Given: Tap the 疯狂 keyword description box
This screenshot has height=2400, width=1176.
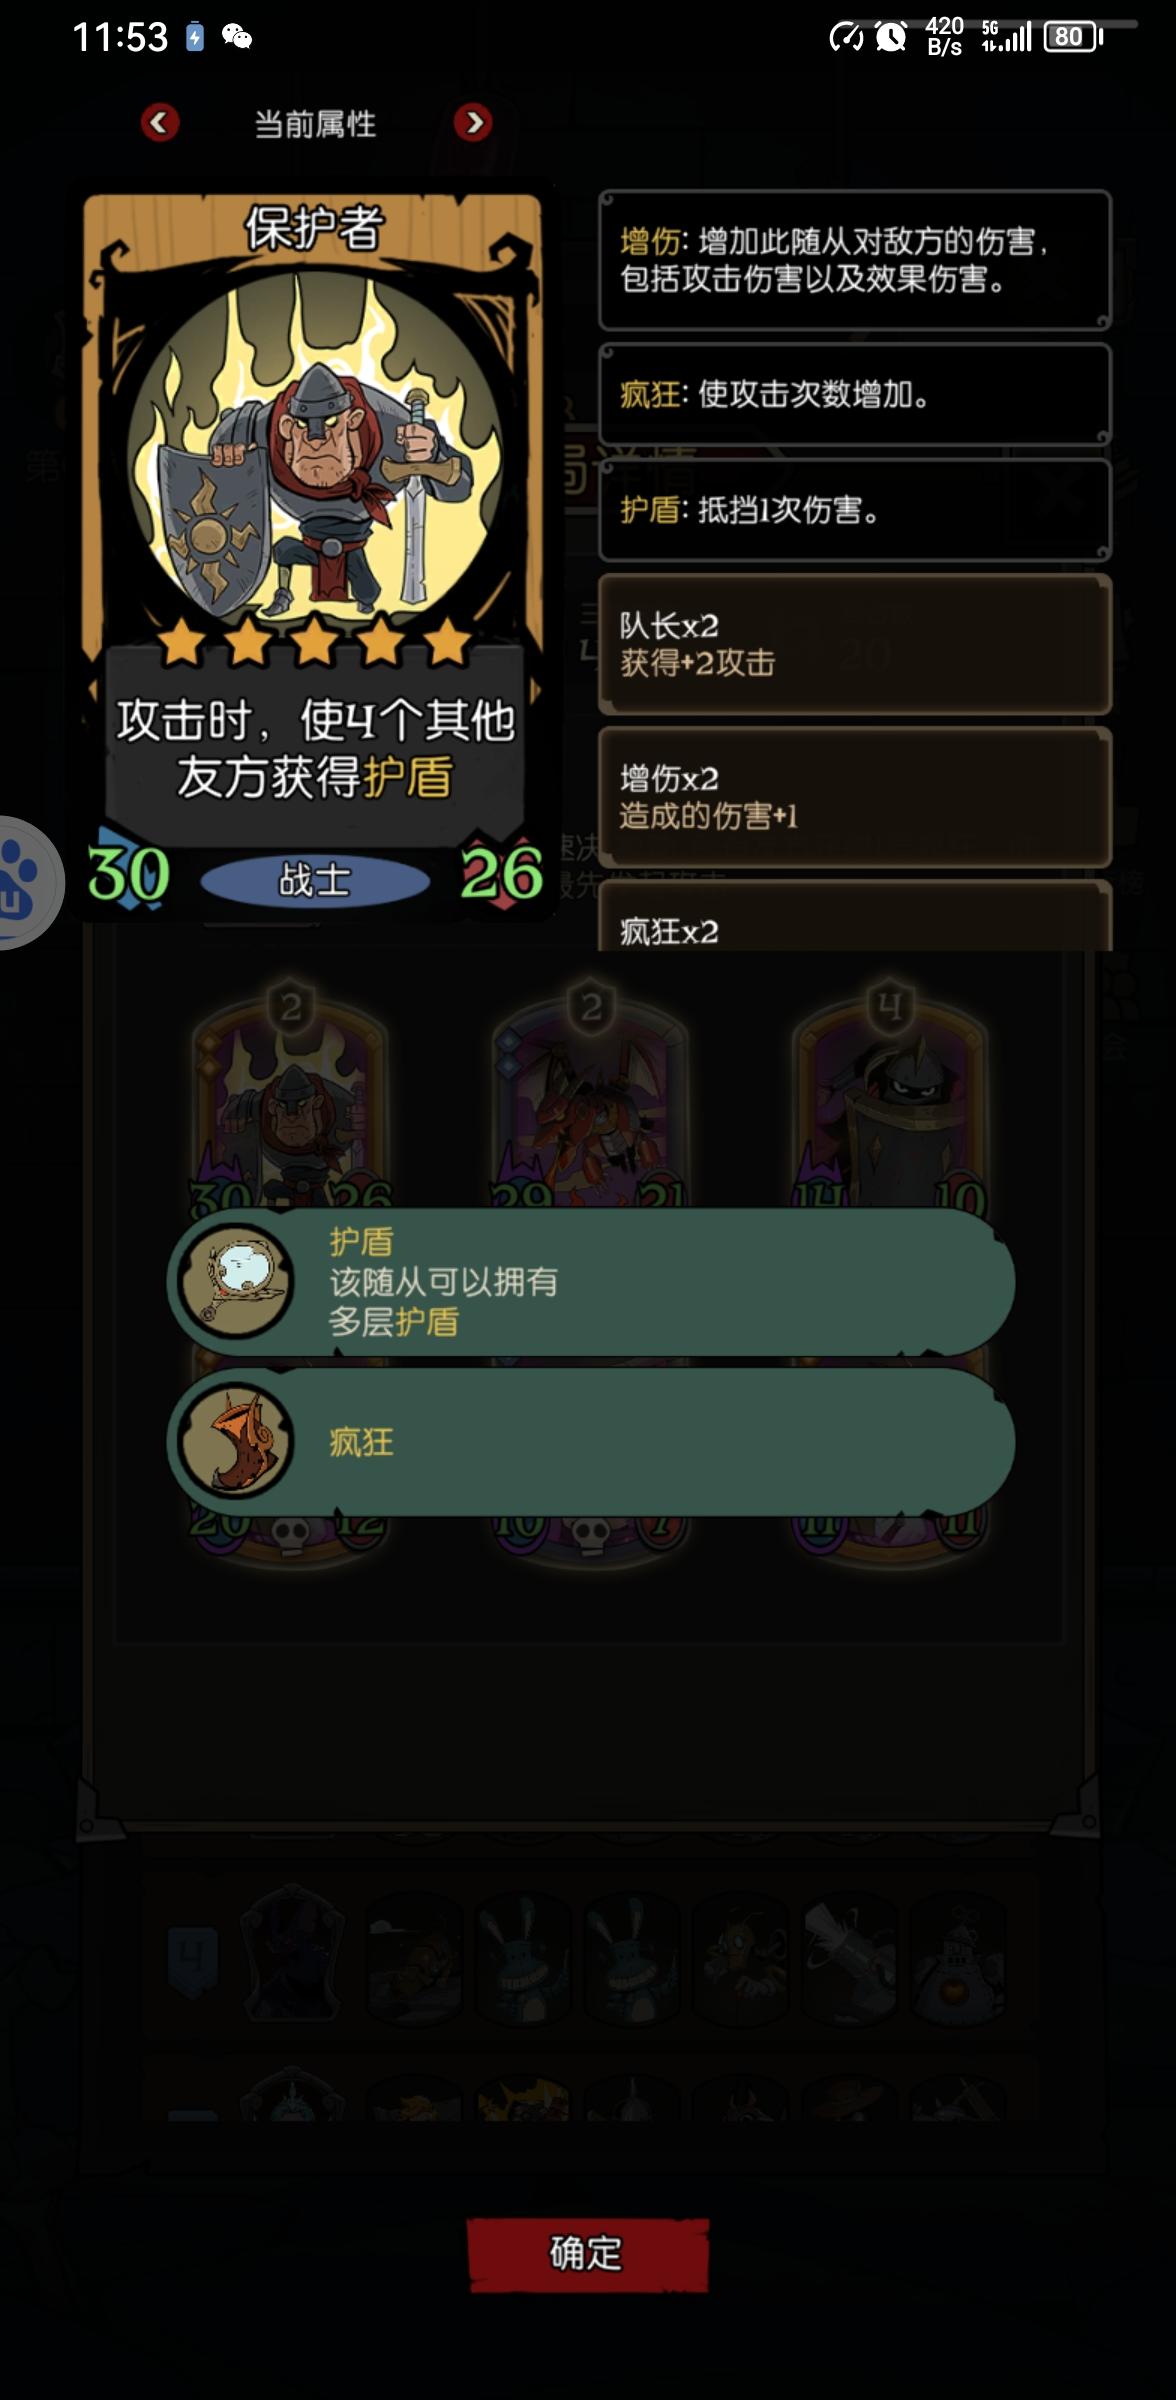Looking at the screenshot, I should (x=855, y=394).
